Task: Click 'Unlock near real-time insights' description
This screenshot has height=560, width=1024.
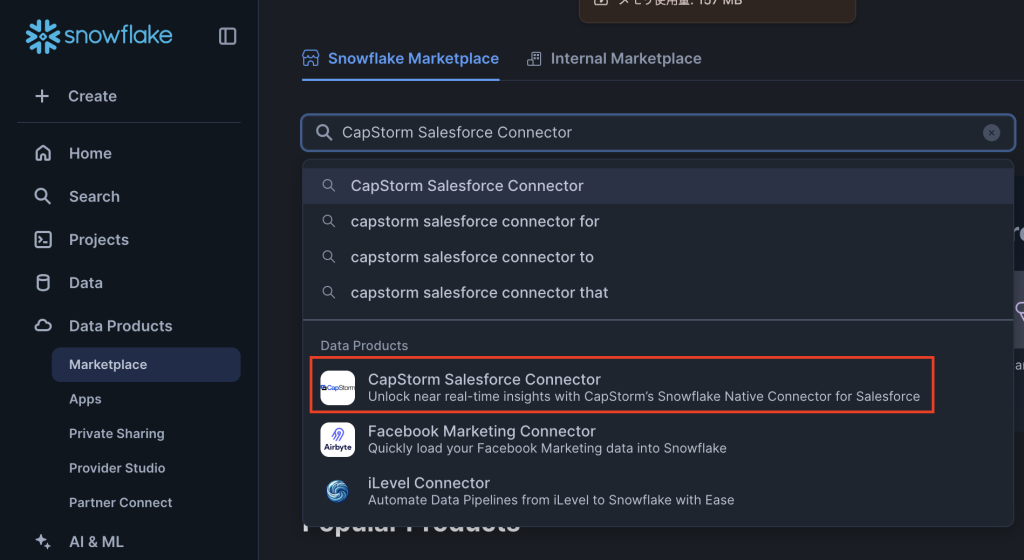Action: click(x=643, y=396)
